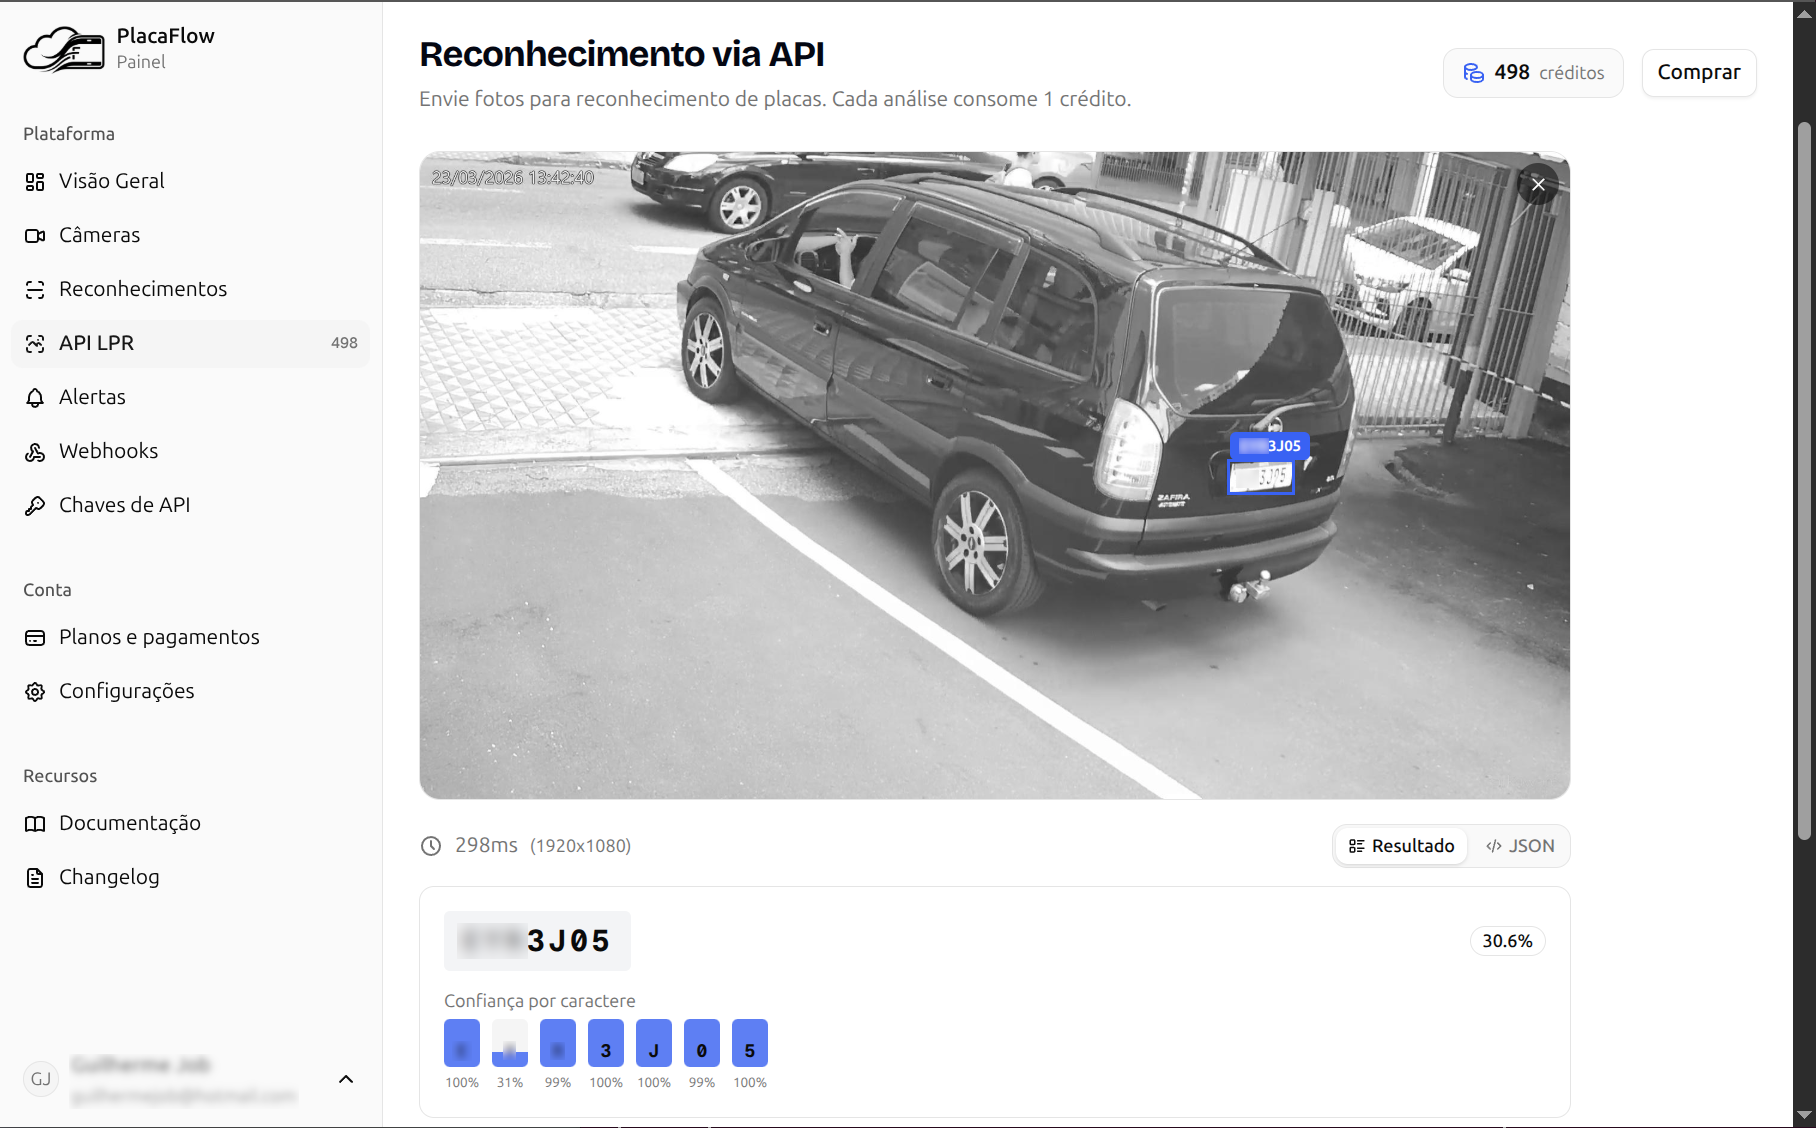Open the Câmeras section
The width and height of the screenshot is (1816, 1128).
click(x=99, y=235)
